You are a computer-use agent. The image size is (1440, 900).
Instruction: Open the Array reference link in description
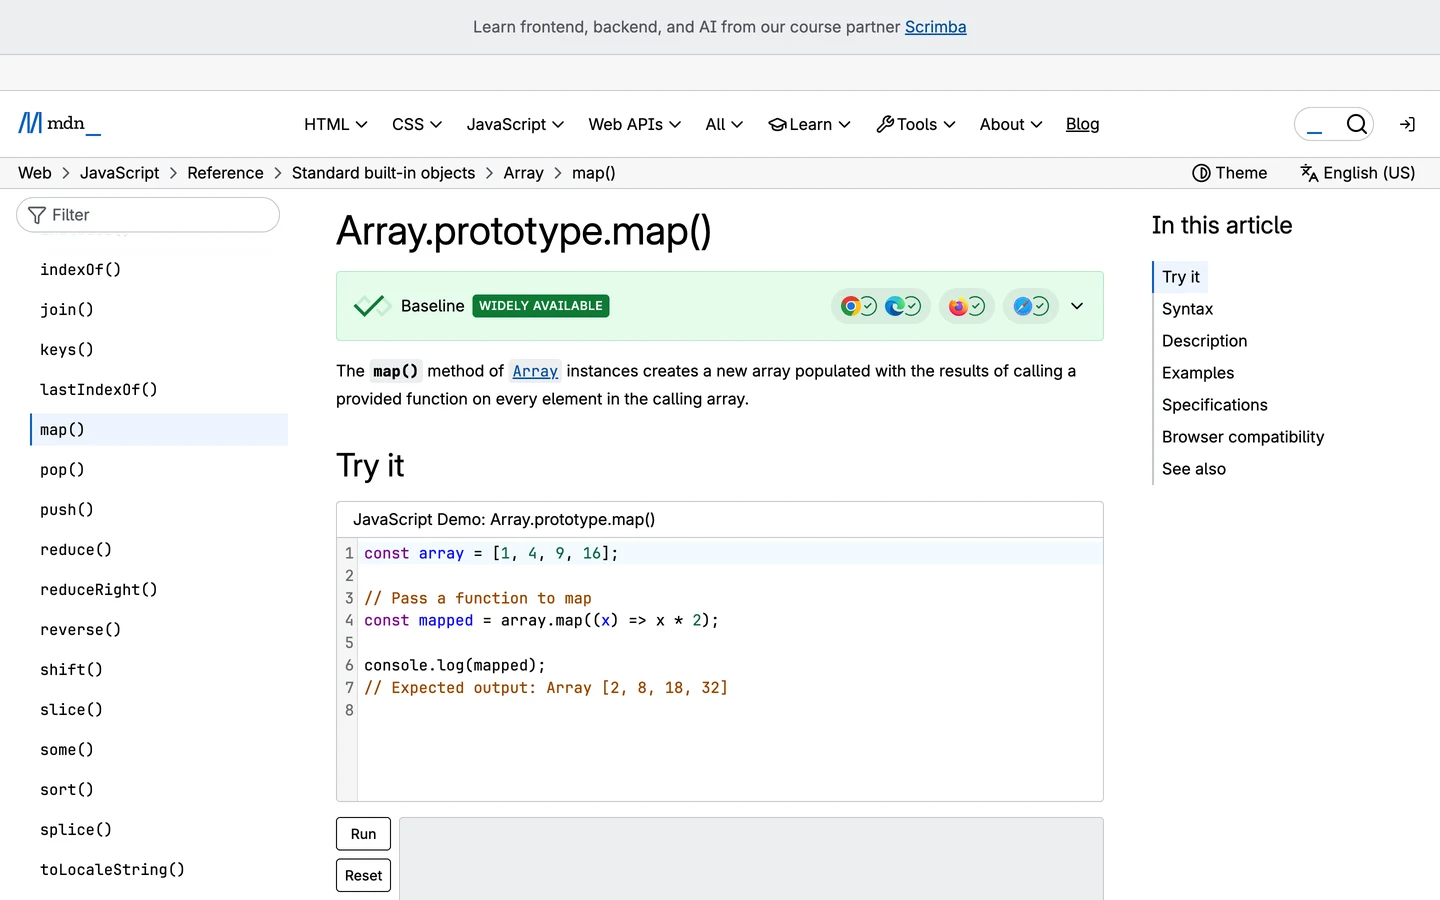click(535, 371)
